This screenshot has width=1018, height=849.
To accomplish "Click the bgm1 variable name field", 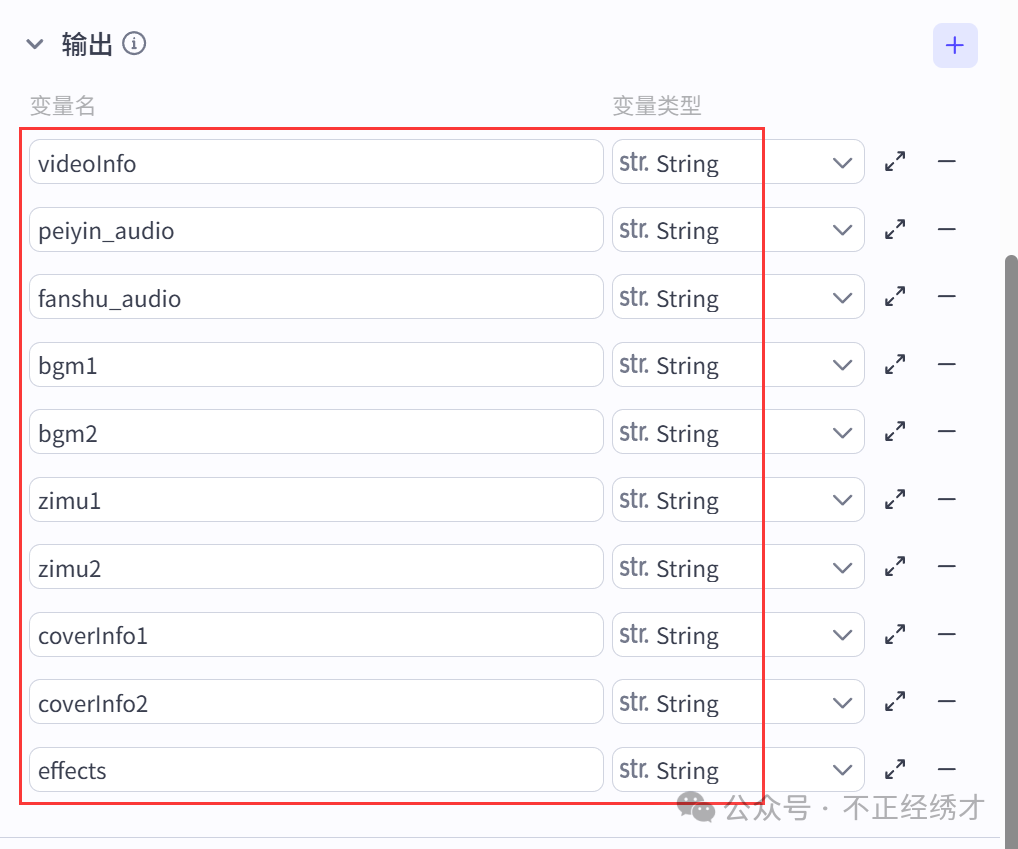I will tap(316, 365).
